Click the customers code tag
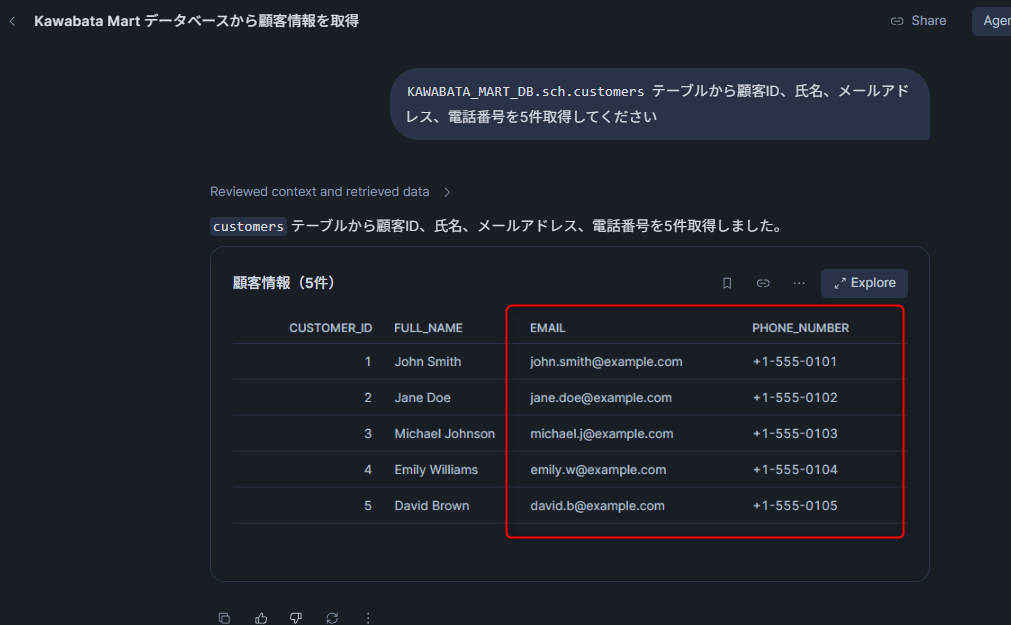 (x=248, y=226)
